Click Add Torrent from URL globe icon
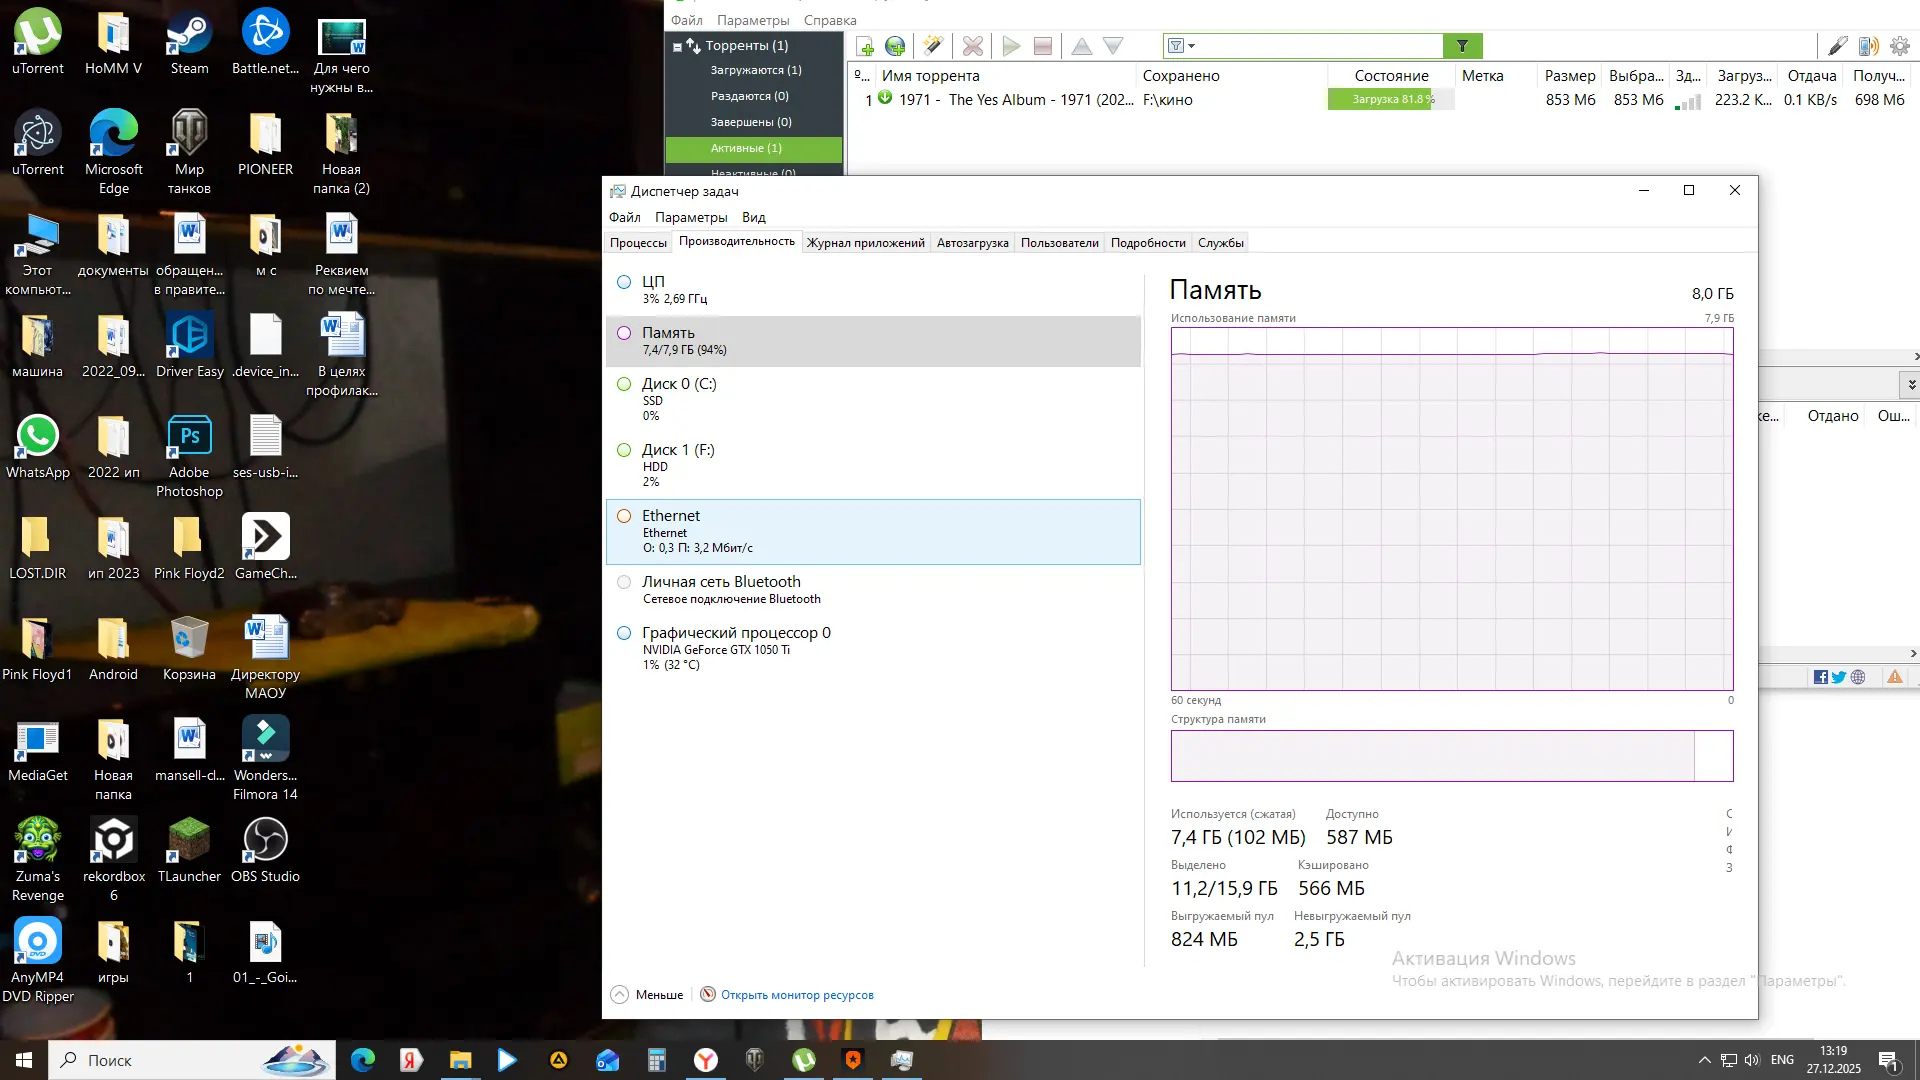The width and height of the screenshot is (1920, 1080). coord(895,46)
